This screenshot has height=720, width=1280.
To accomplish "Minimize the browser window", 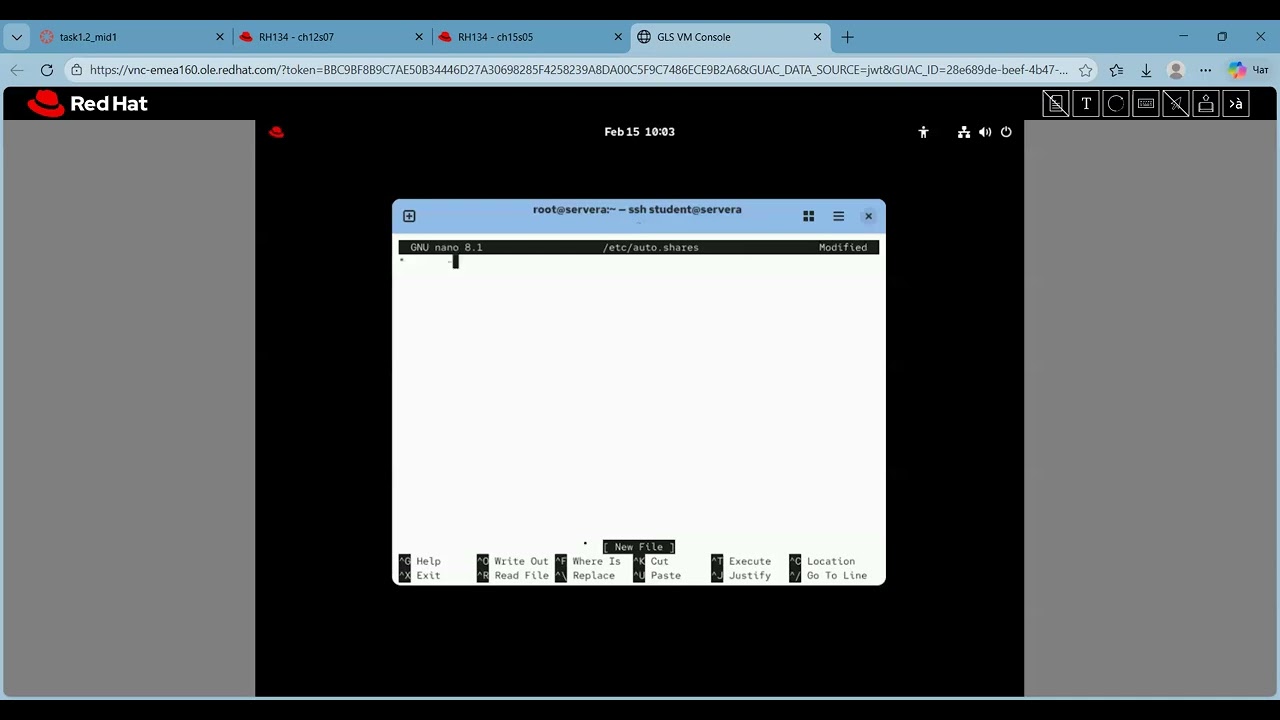I will pos(1183,37).
